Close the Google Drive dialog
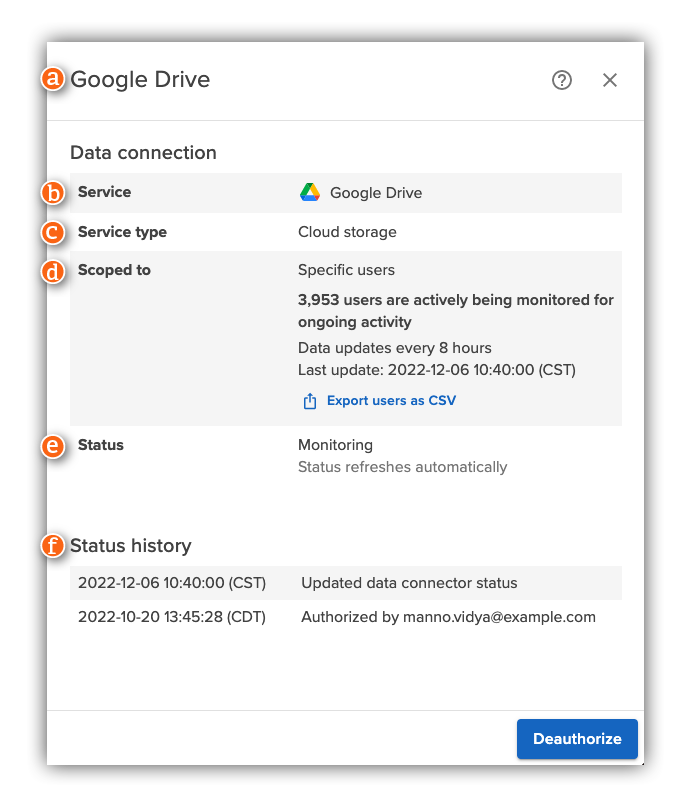683x806 pixels. (x=610, y=80)
